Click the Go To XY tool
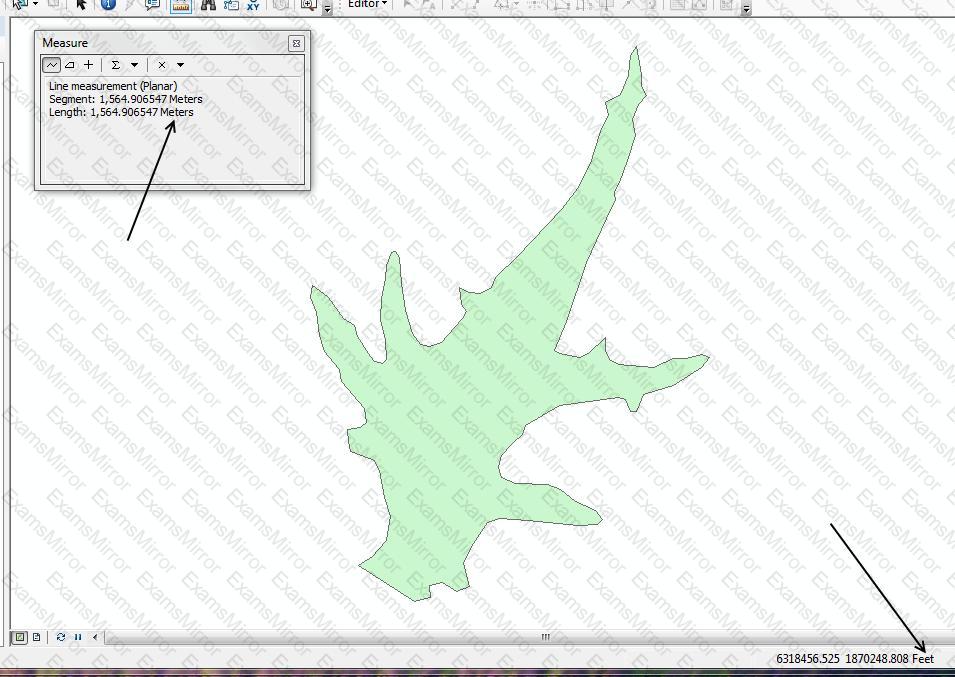The height and width of the screenshot is (677, 955). point(253,5)
